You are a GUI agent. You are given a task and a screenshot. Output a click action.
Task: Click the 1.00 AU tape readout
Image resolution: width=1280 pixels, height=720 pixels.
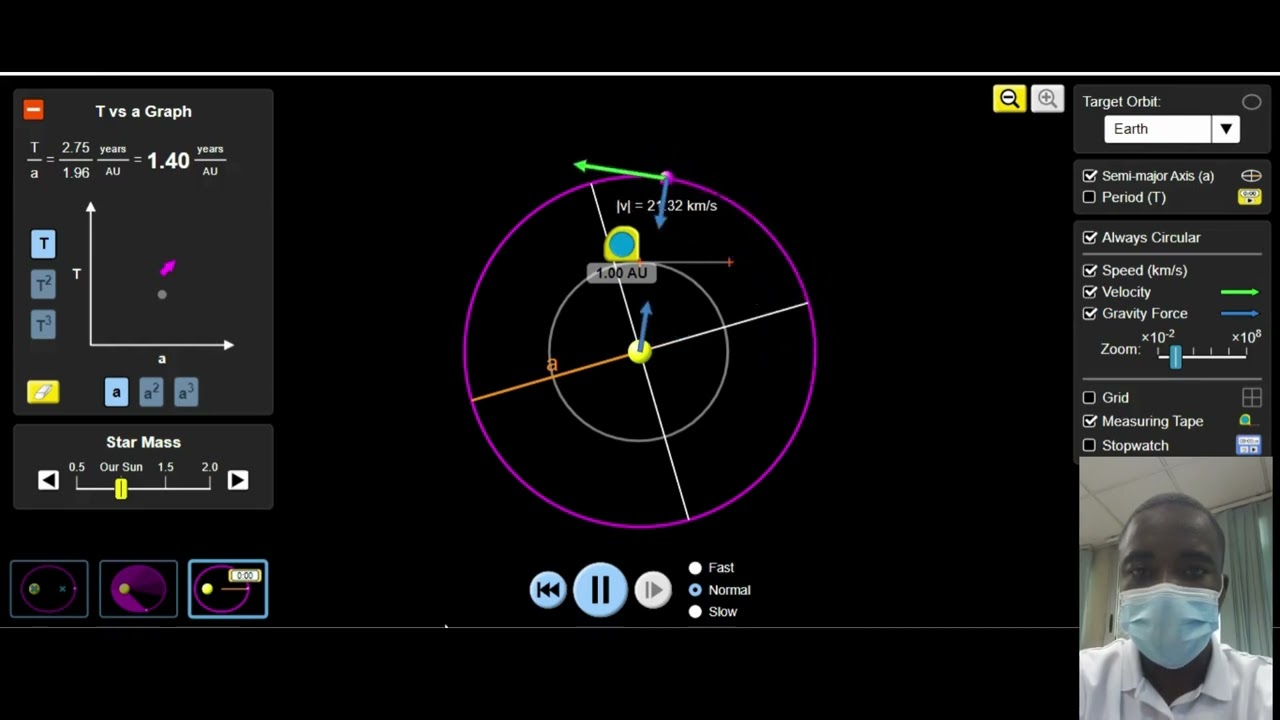point(622,273)
